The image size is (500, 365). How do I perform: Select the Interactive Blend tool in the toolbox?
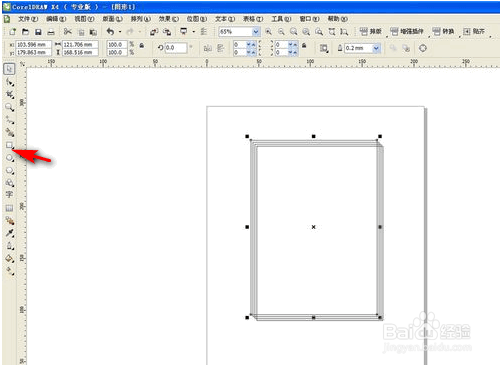pyautogui.click(x=9, y=220)
